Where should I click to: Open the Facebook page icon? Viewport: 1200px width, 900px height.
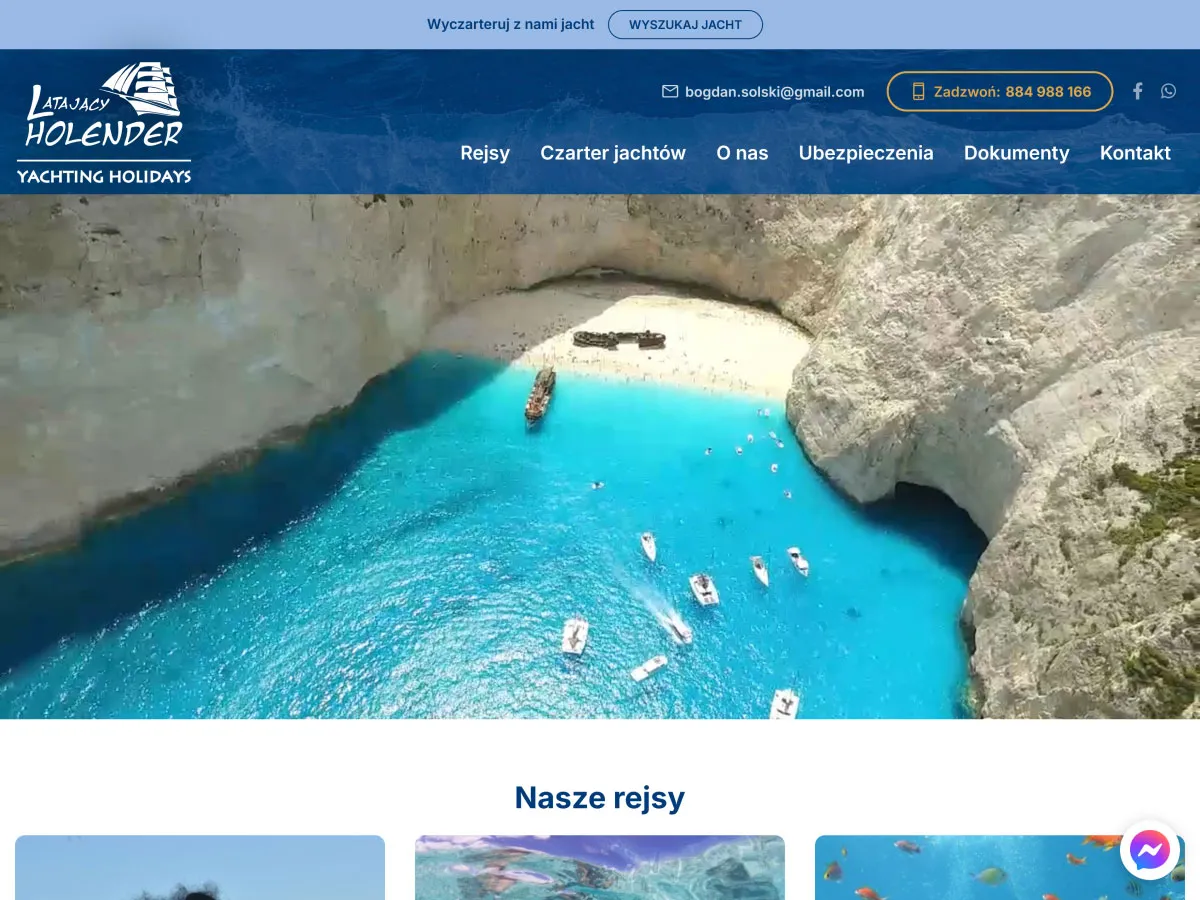(1137, 91)
